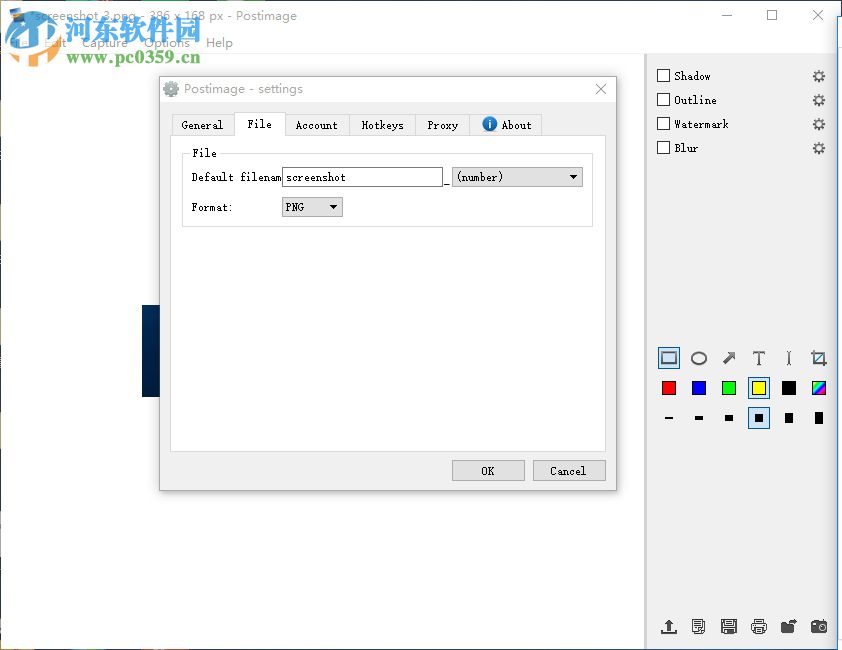The image size is (842, 650).
Task: Enable the Watermark checkbox
Action: (663, 123)
